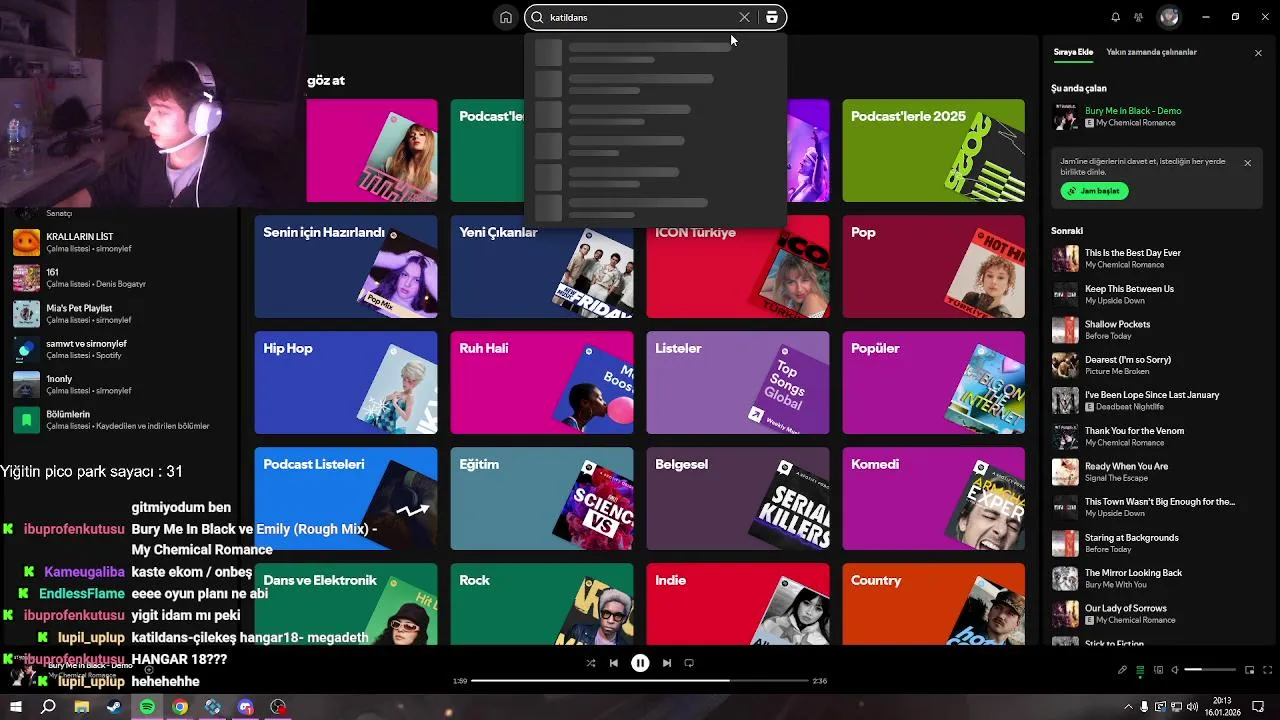Image resolution: width=1280 pixels, height=720 pixels.
Task: Select The Mirror Looking Back in queue
Action: click(1155, 578)
